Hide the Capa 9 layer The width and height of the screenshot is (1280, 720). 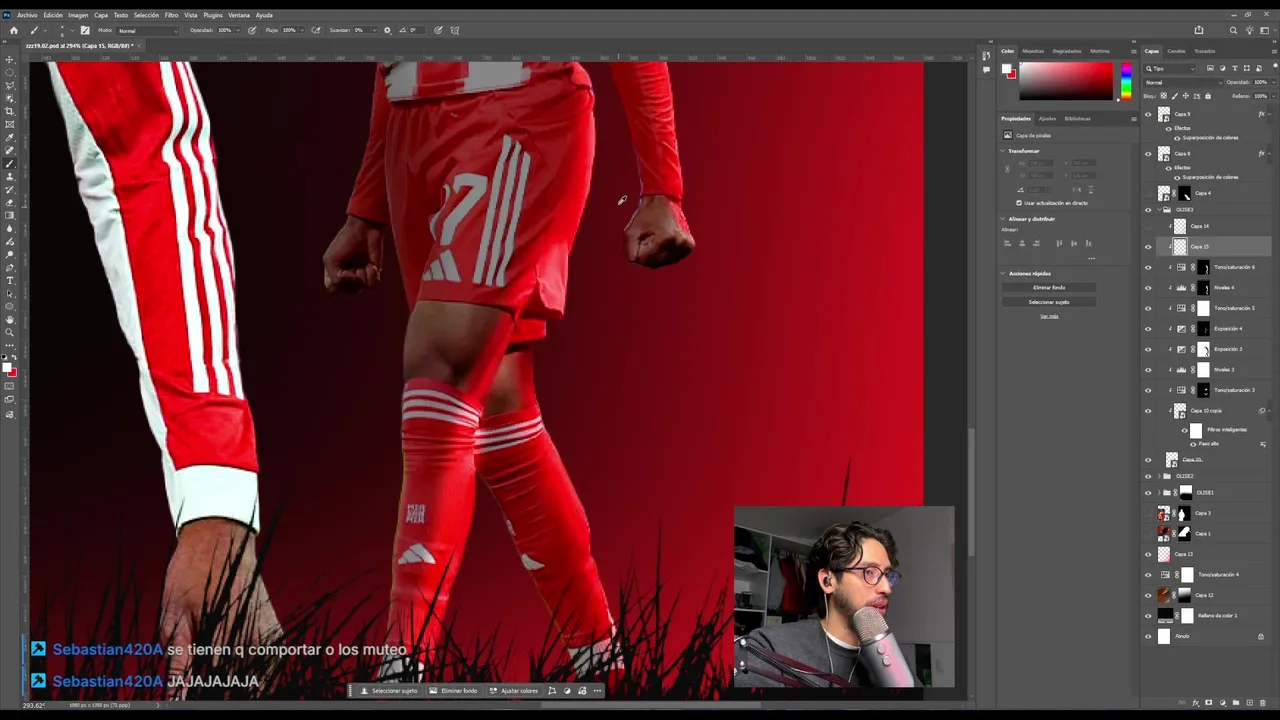tap(1148, 114)
